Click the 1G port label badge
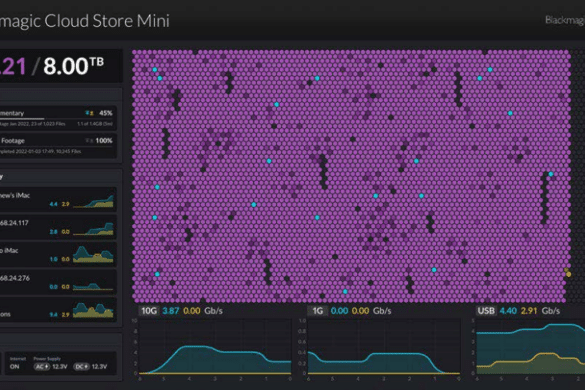The height and width of the screenshot is (390, 585). pyautogui.click(x=317, y=311)
